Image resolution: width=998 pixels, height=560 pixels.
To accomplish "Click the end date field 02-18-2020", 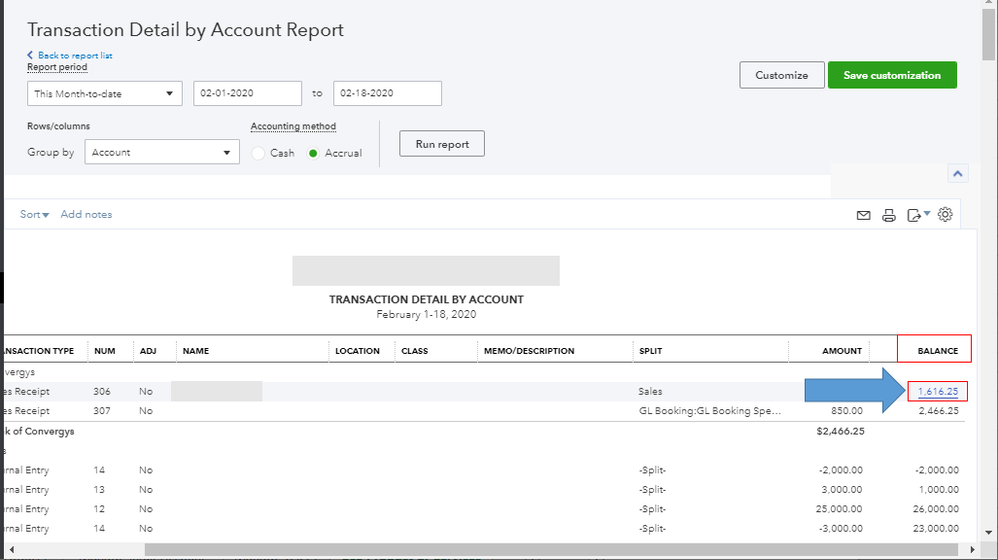I will pyautogui.click(x=387, y=94).
